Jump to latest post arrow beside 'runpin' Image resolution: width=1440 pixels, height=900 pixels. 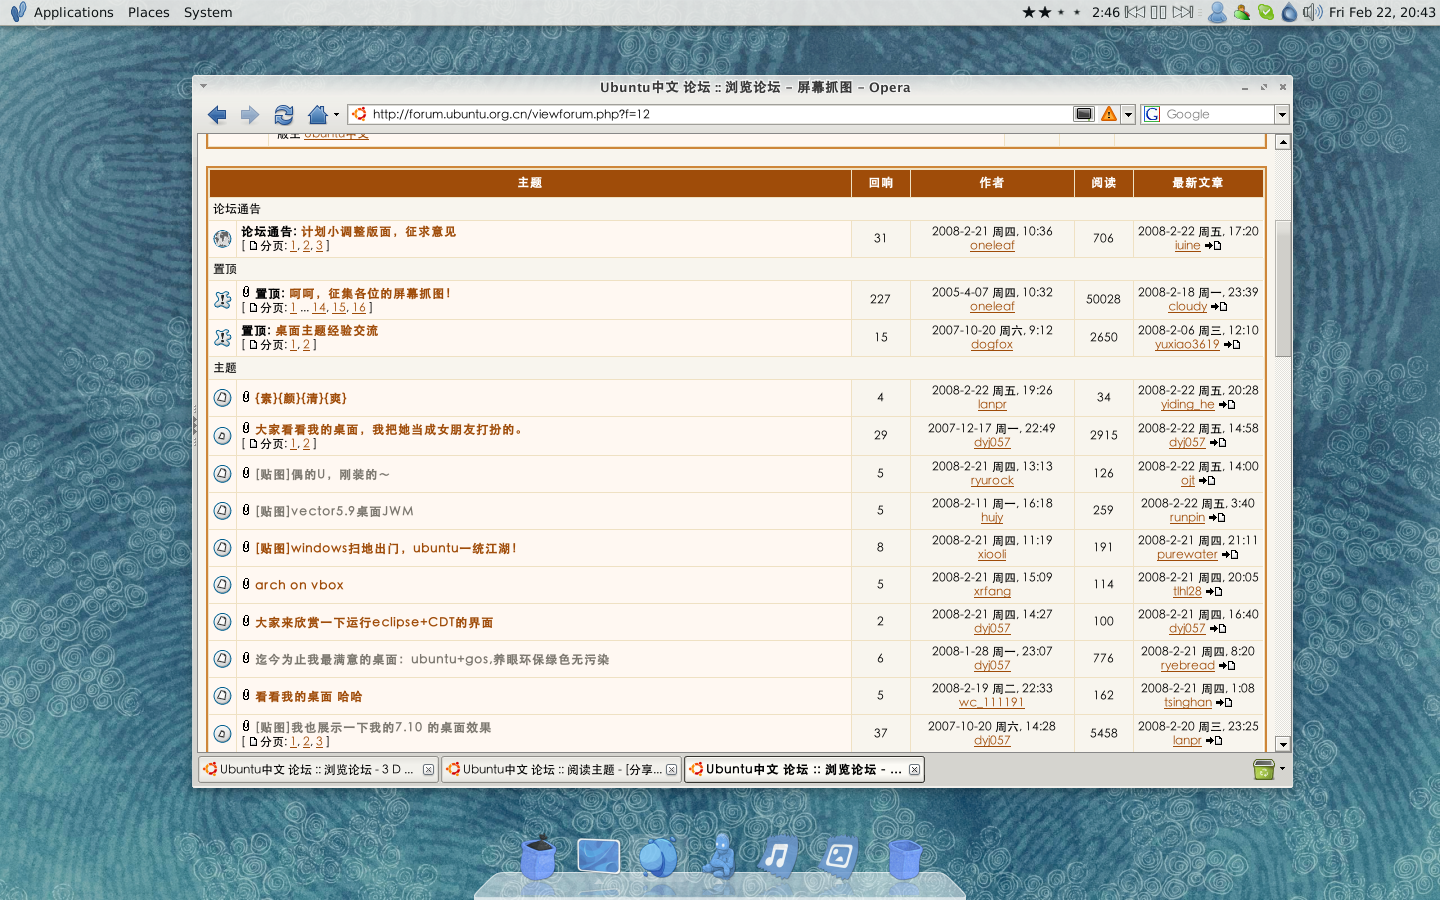point(1217,517)
